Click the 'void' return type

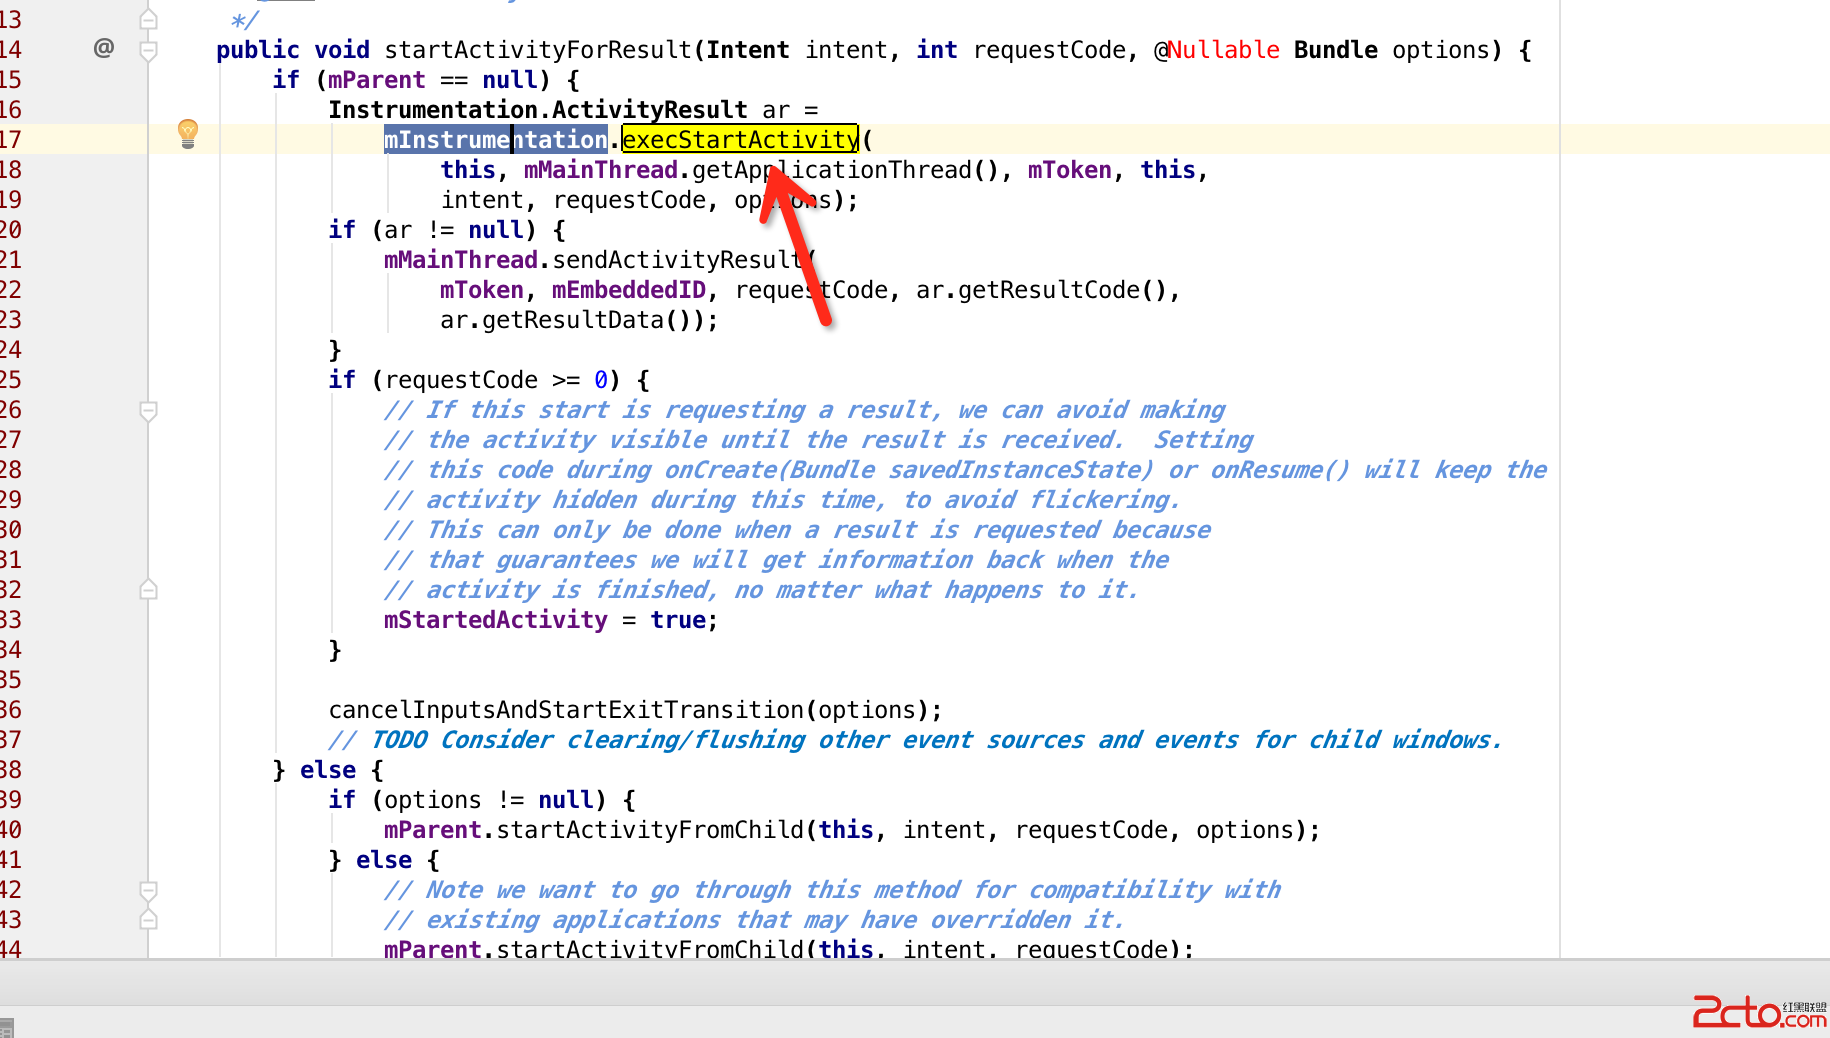pos(342,50)
